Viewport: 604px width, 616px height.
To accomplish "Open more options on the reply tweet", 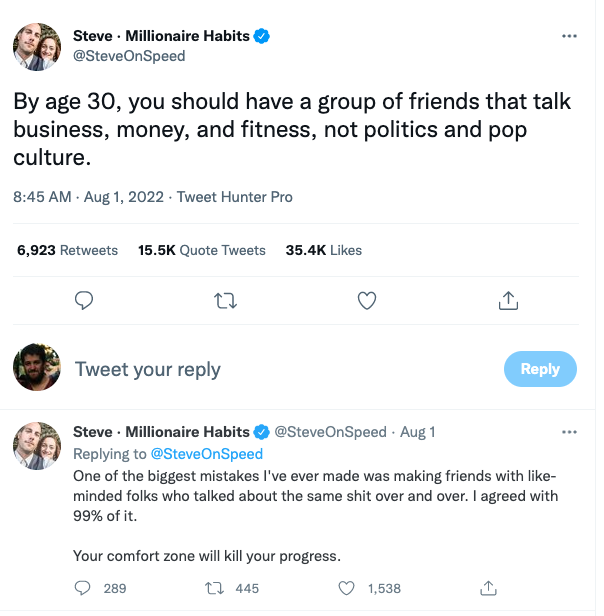I will pos(570,432).
